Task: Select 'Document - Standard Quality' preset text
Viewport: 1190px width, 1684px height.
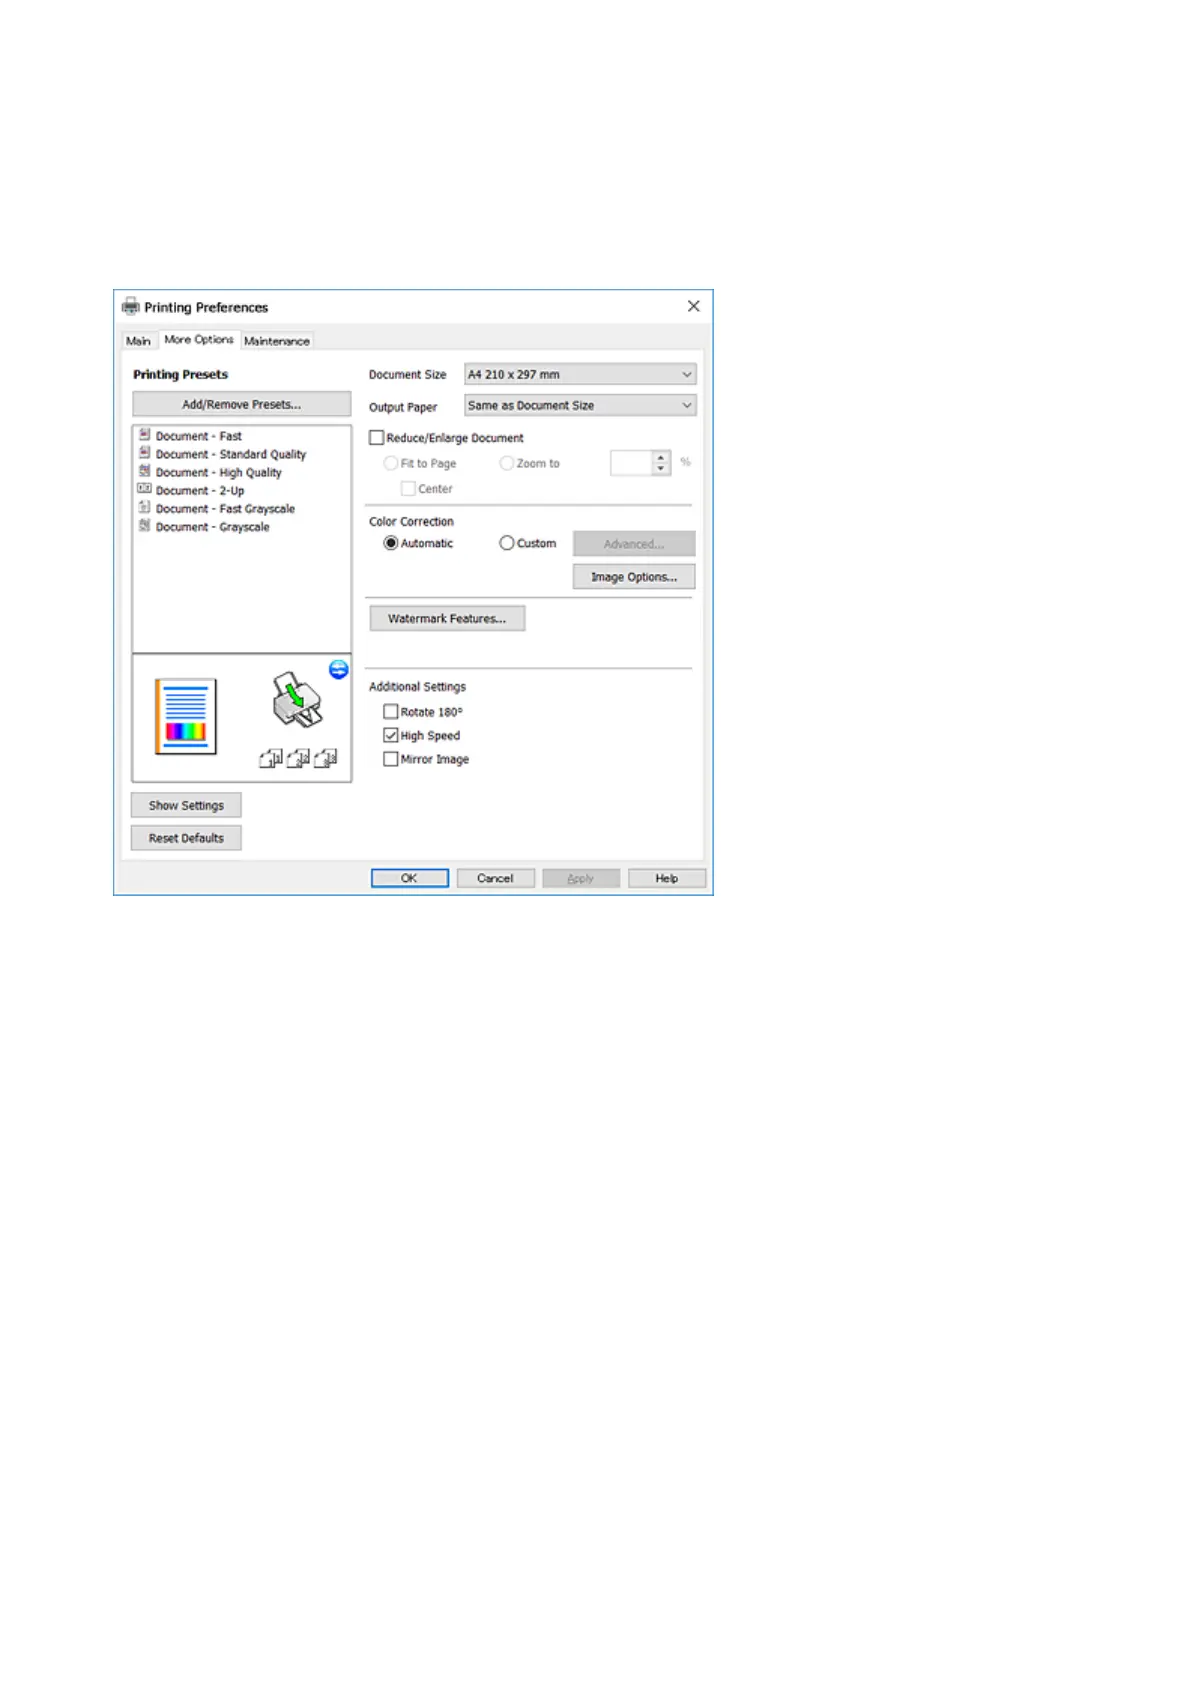Action: click(x=231, y=454)
